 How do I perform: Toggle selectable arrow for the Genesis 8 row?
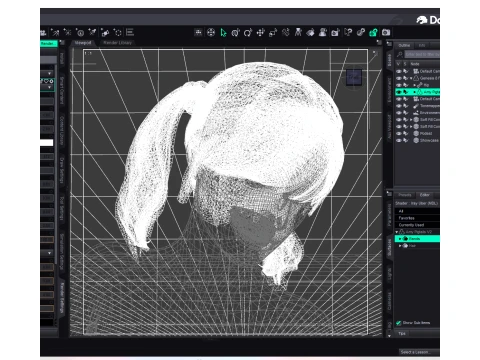click(x=406, y=78)
